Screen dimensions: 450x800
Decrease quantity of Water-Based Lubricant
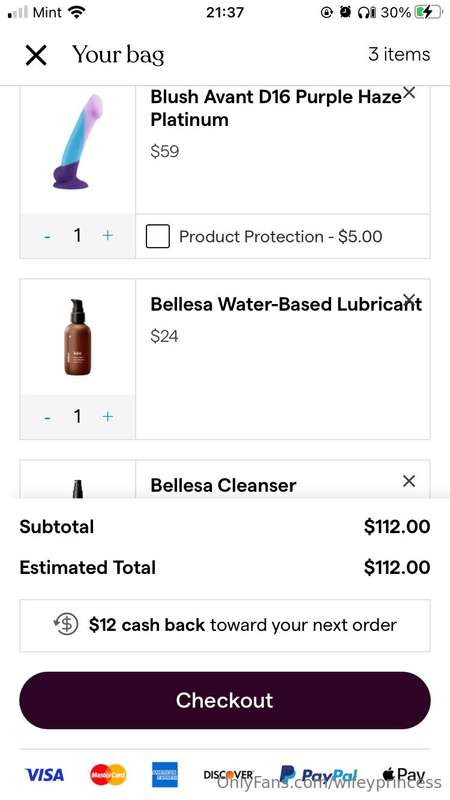(47, 417)
